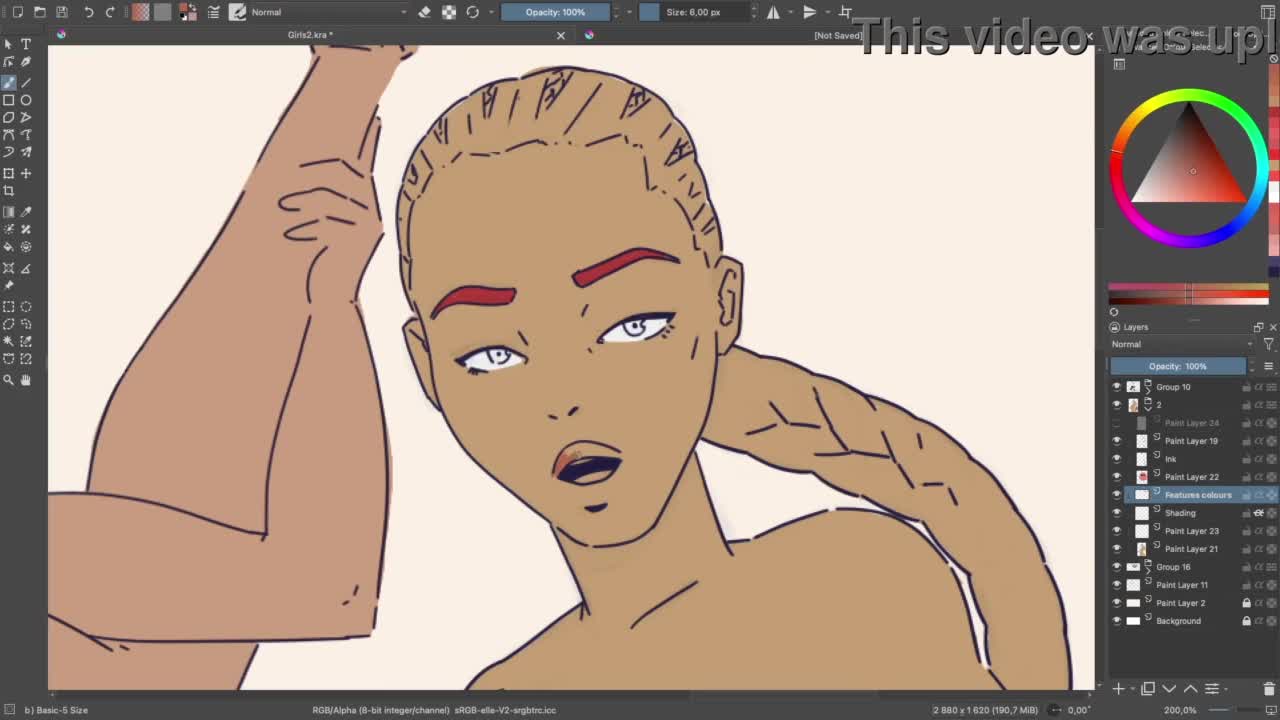Toggle visibility of Shading layer
The width and height of the screenshot is (1280, 720).
(1117, 513)
